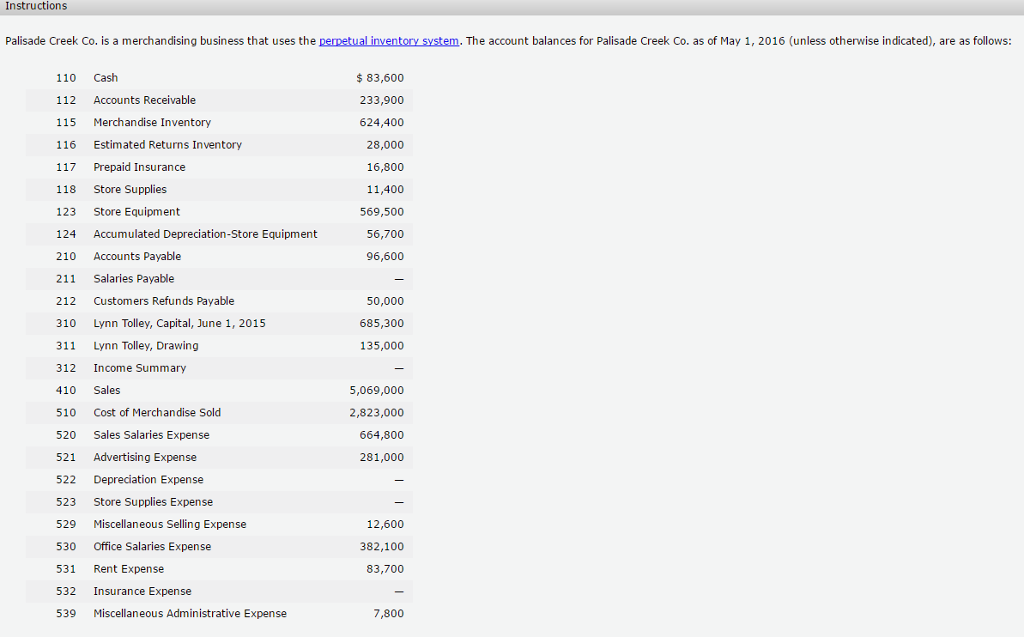Select the Merchandise Inventory row
The width and height of the screenshot is (1024, 637).
click(200, 122)
